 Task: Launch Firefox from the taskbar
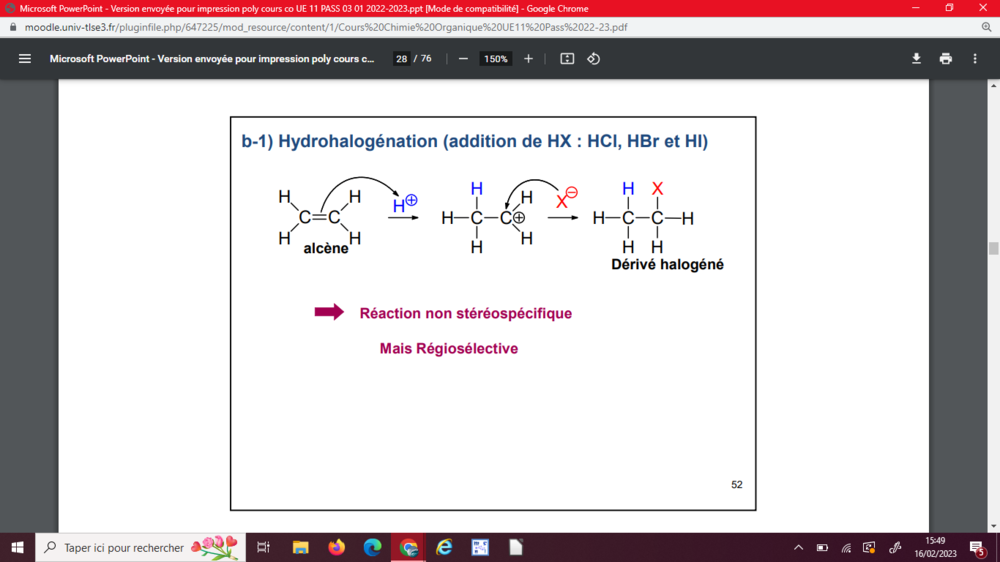(x=336, y=547)
